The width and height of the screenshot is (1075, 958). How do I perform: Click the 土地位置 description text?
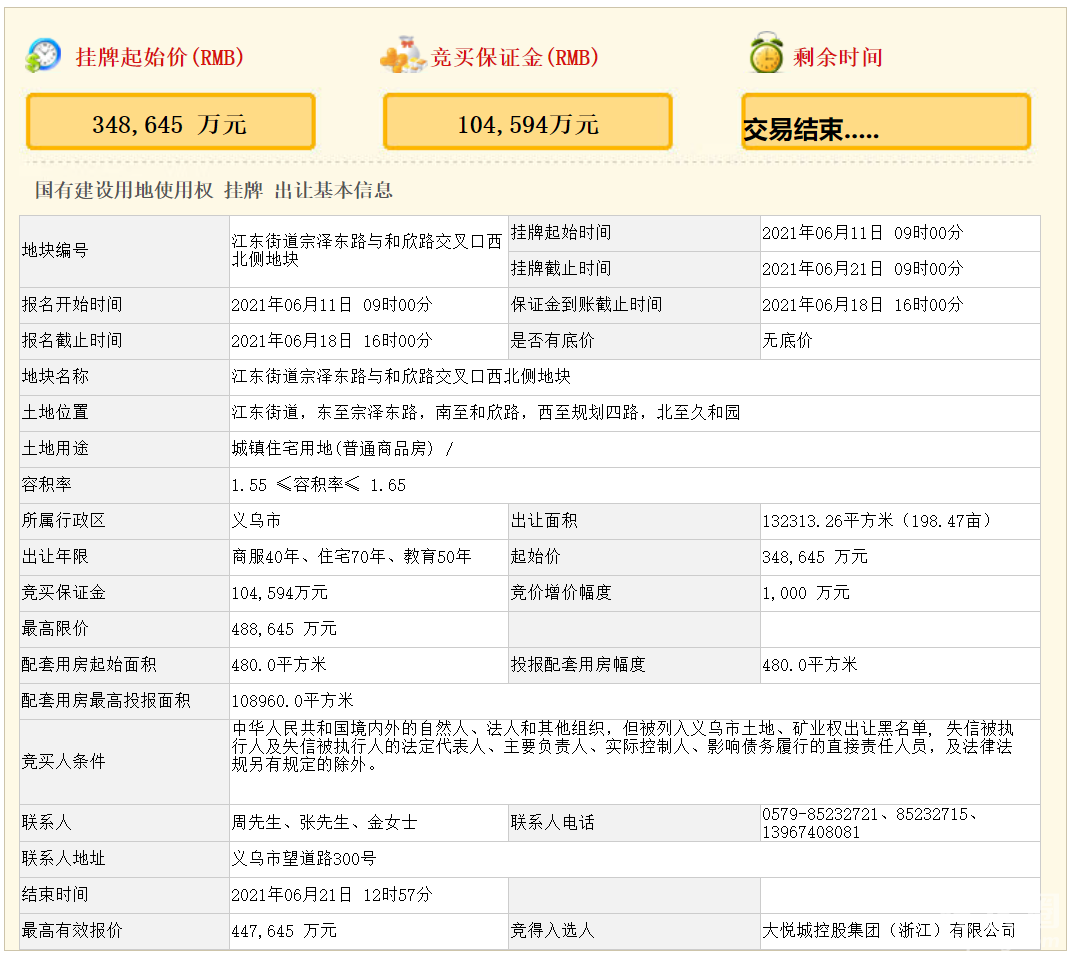[486, 413]
